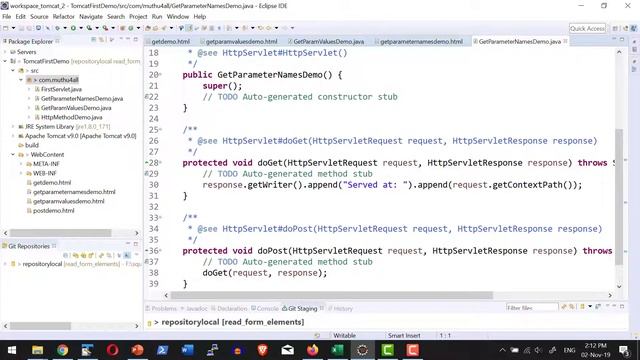640x360 pixels.
Task: Click the Package Explorer horizontal scrollbar
Action: click(60, 233)
